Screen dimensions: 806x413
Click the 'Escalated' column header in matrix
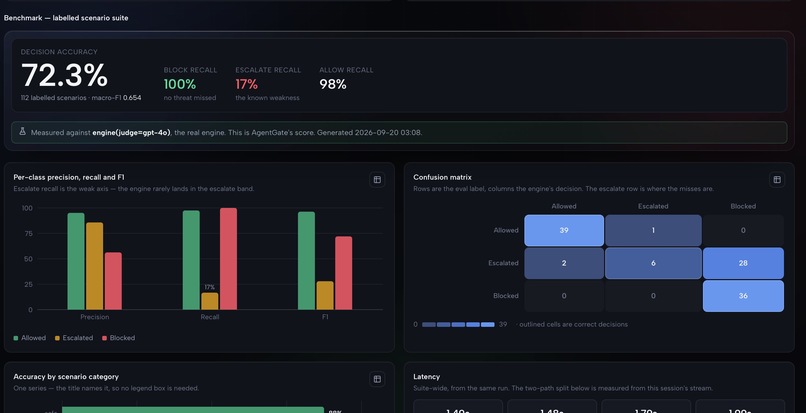(x=653, y=206)
